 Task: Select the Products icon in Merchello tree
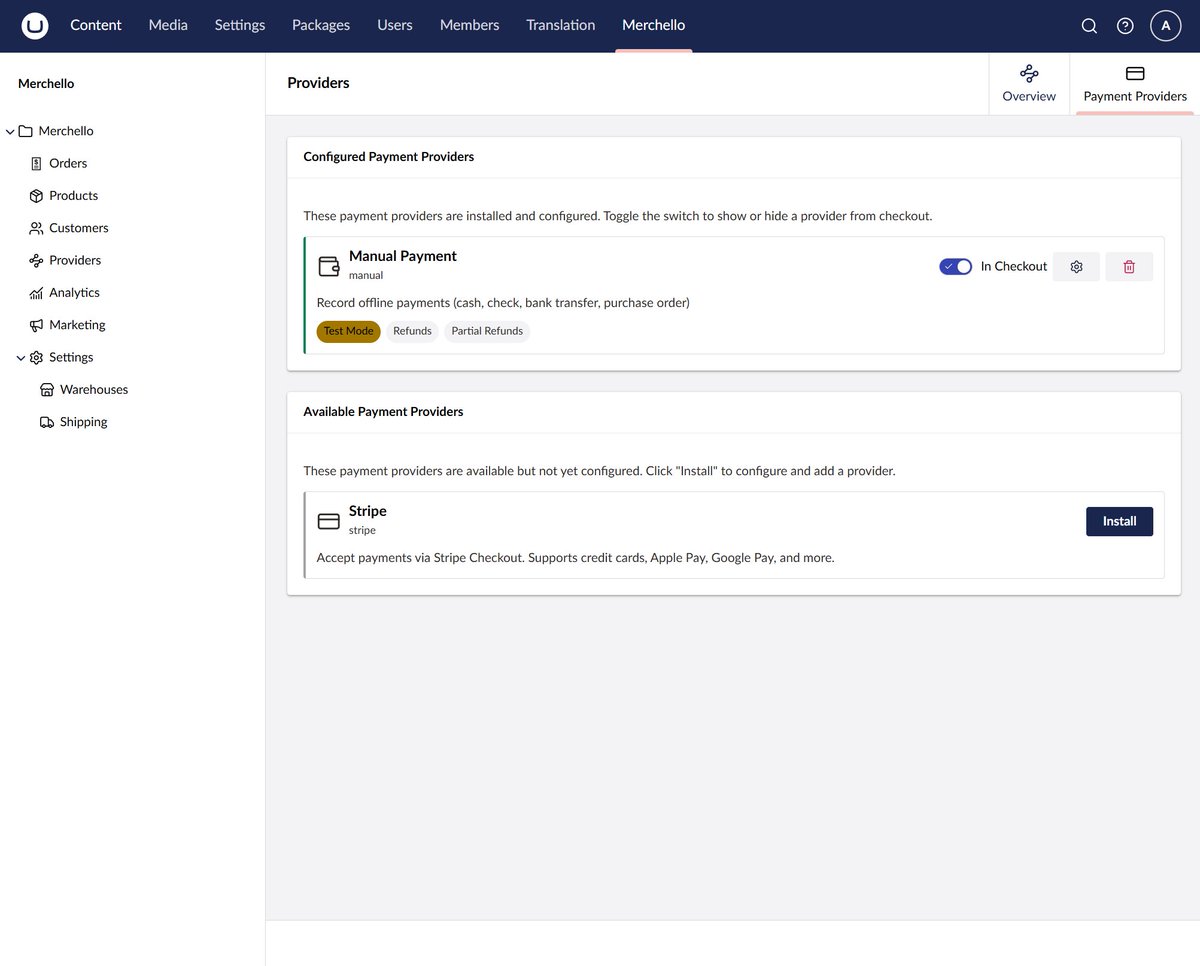tap(36, 195)
